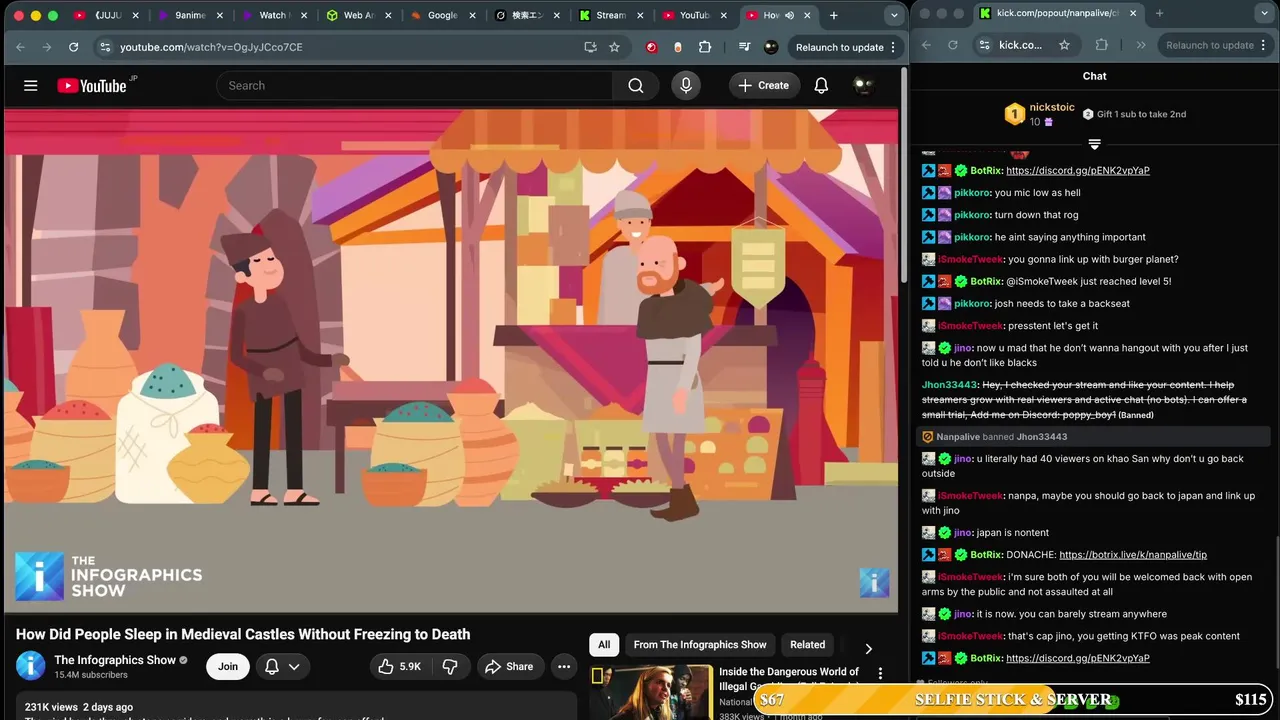Reload the YouTube page
The image size is (1280, 720).
(73, 47)
